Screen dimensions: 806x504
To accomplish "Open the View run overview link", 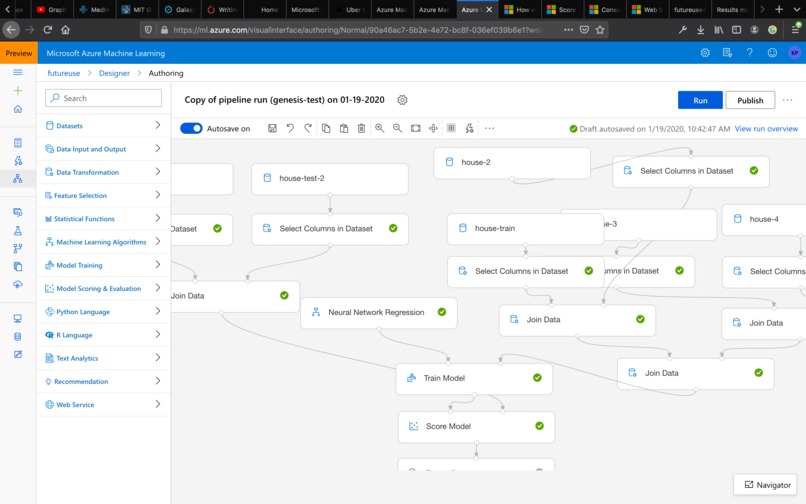I will click(766, 129).
